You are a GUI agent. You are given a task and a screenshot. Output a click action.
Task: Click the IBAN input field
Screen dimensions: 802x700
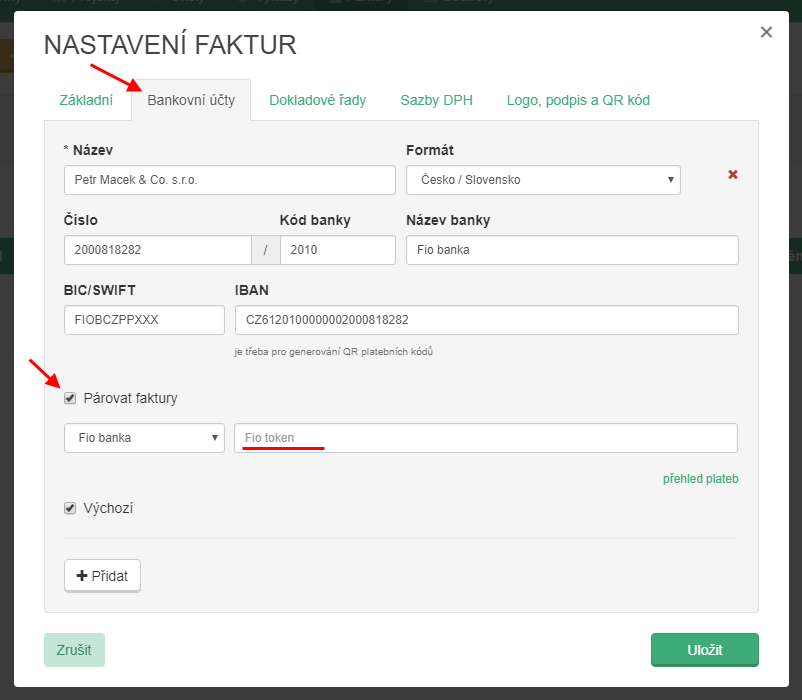[485, 320]
